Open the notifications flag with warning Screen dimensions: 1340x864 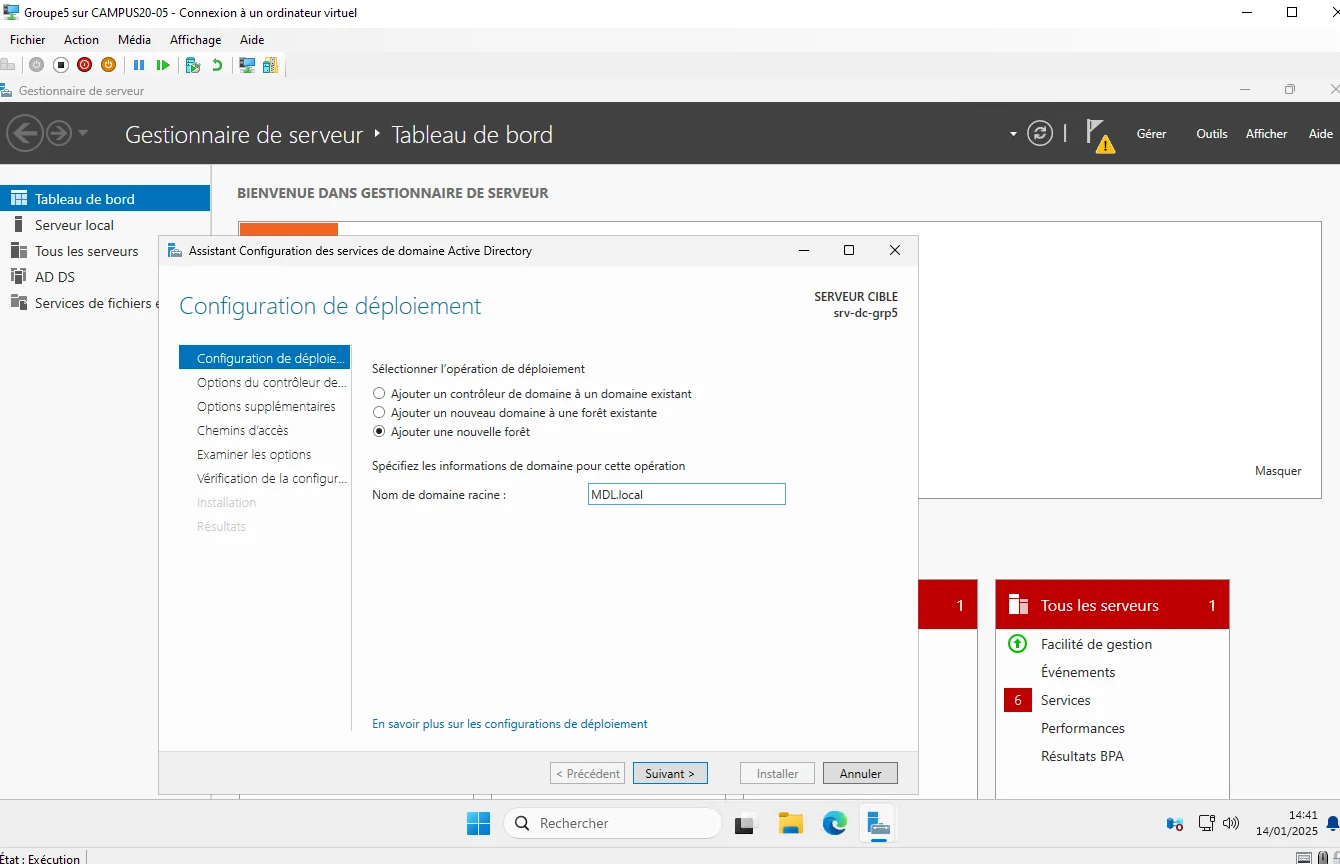coord(1099,135)
